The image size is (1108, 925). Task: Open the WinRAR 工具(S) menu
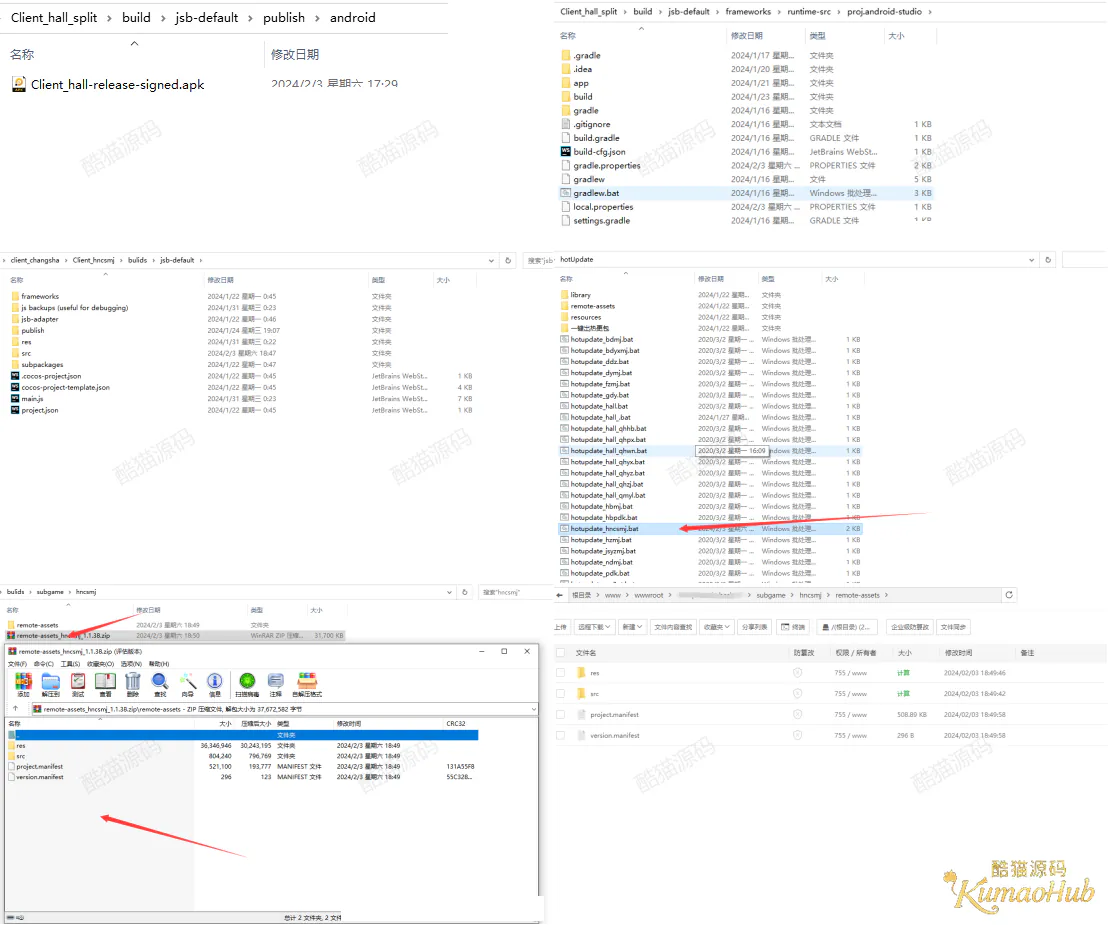tap(70, 664)
